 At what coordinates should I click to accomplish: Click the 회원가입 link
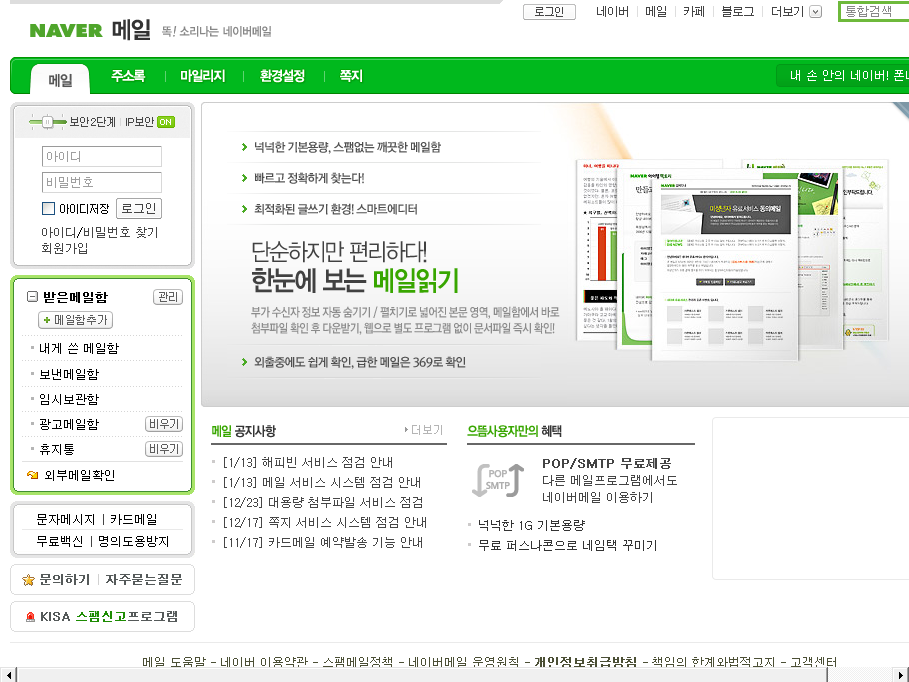coord(64,248)
